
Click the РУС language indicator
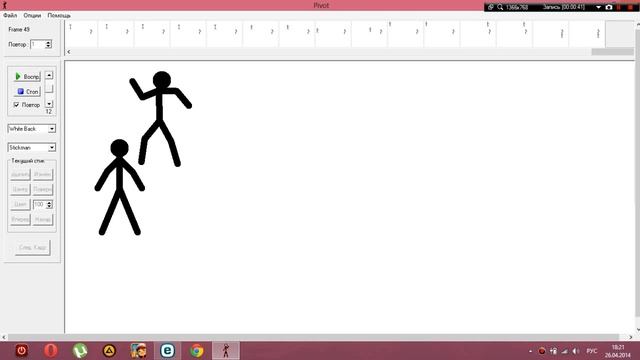pyautogui.click(x=591, y=351)
